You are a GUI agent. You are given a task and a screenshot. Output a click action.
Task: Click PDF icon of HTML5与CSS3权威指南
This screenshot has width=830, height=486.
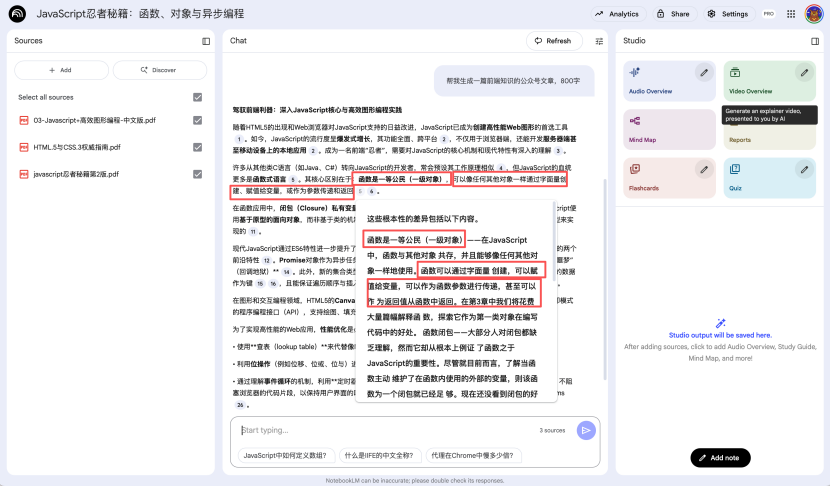click(x=24, y=147)
